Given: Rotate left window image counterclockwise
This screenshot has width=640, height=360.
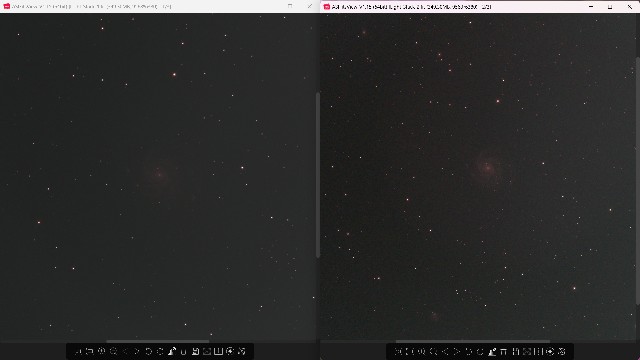Looking at the screenshot, I should (149, 351).
